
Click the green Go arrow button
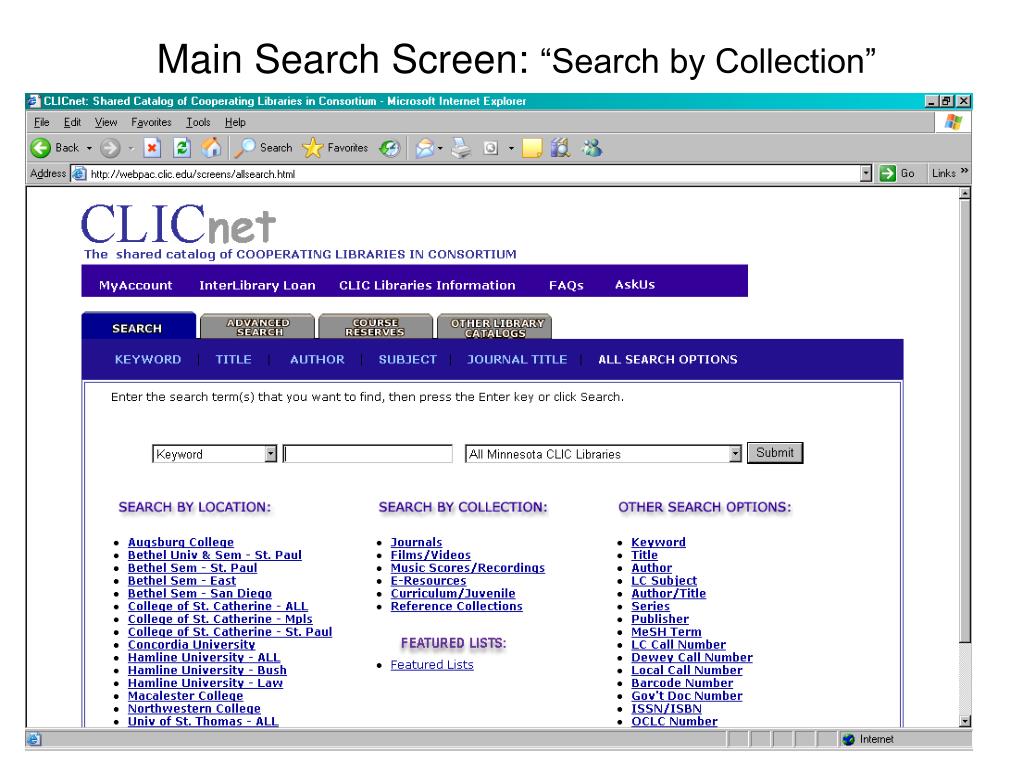point(887,173)
